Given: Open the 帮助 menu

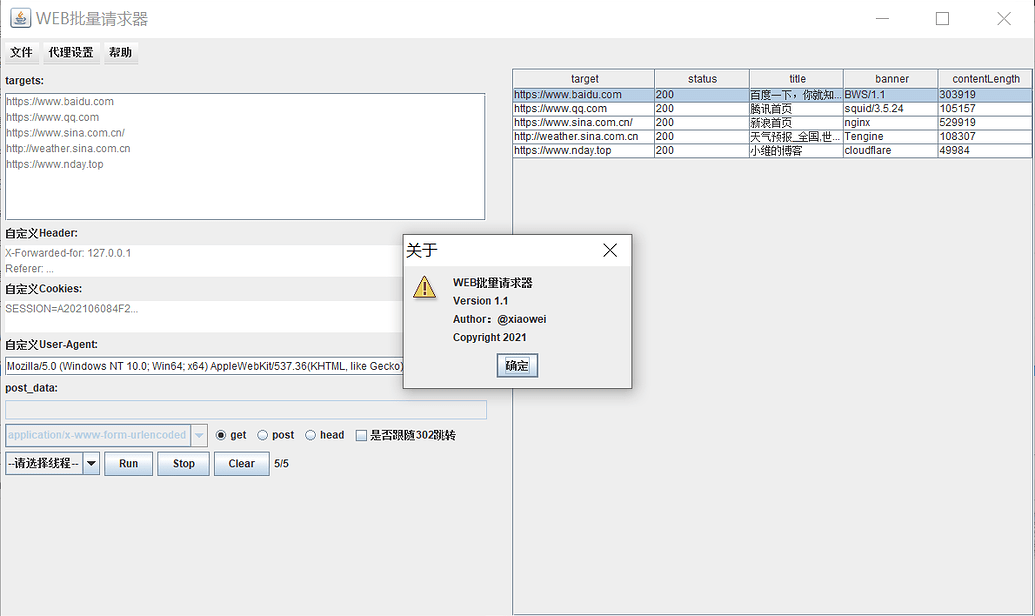Looking at the screenshot, I should click(x=120, y=52).
